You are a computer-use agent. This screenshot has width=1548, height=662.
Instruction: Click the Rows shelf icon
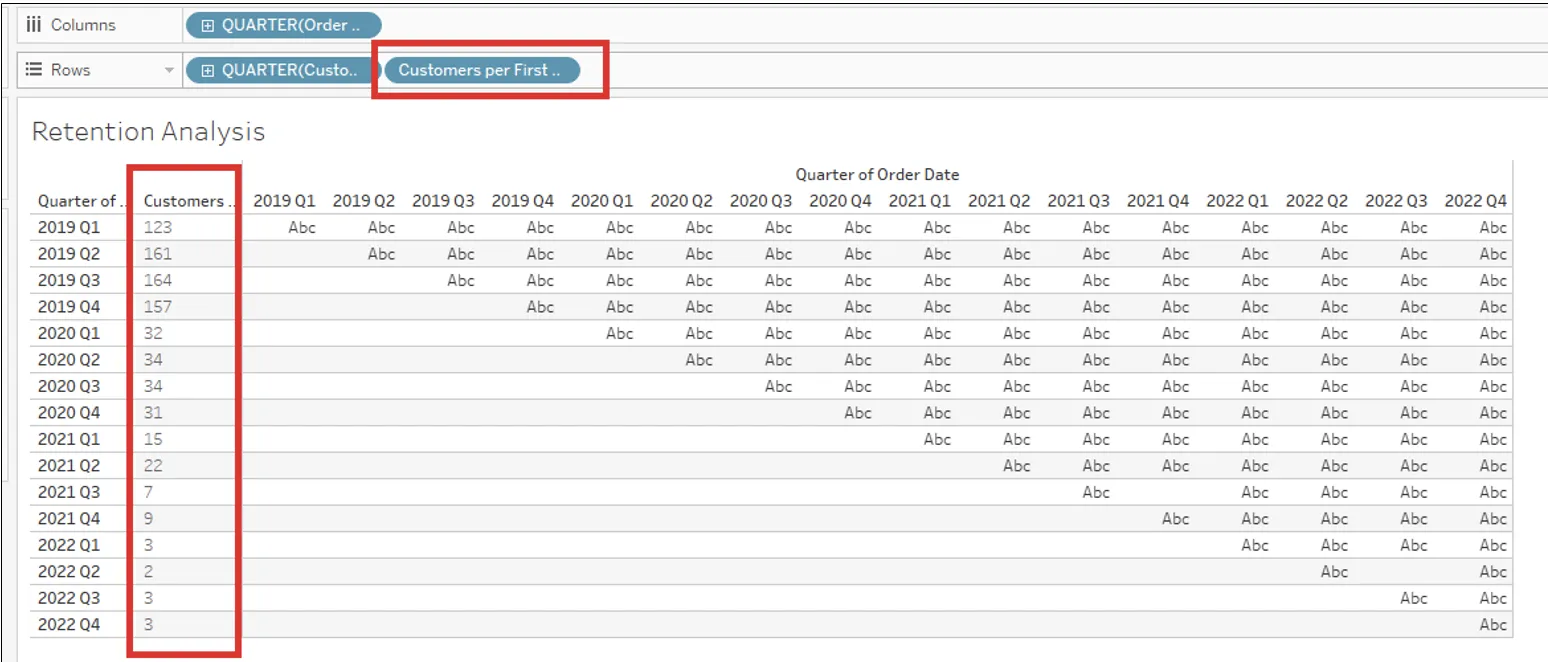(x=36, y=69)
